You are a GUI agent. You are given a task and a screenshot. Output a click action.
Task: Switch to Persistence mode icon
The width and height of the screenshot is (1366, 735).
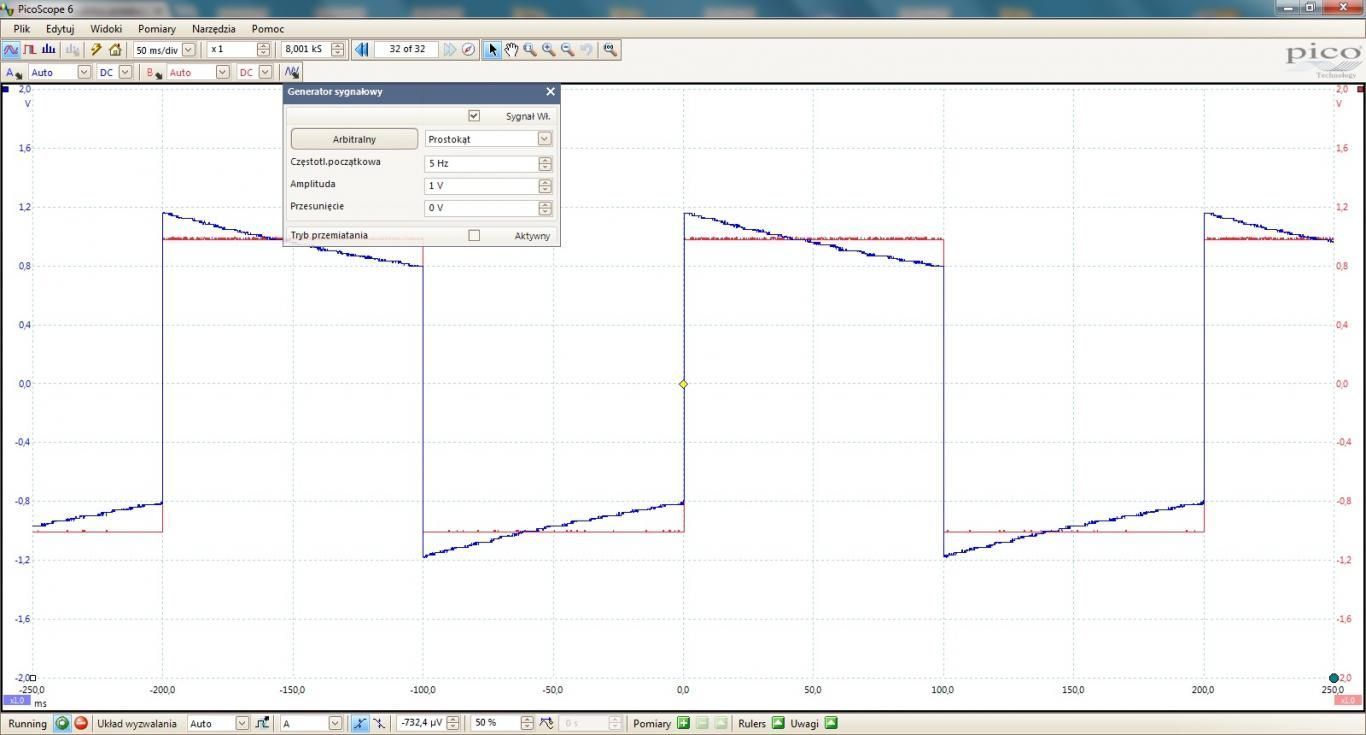tap(30, 49)
